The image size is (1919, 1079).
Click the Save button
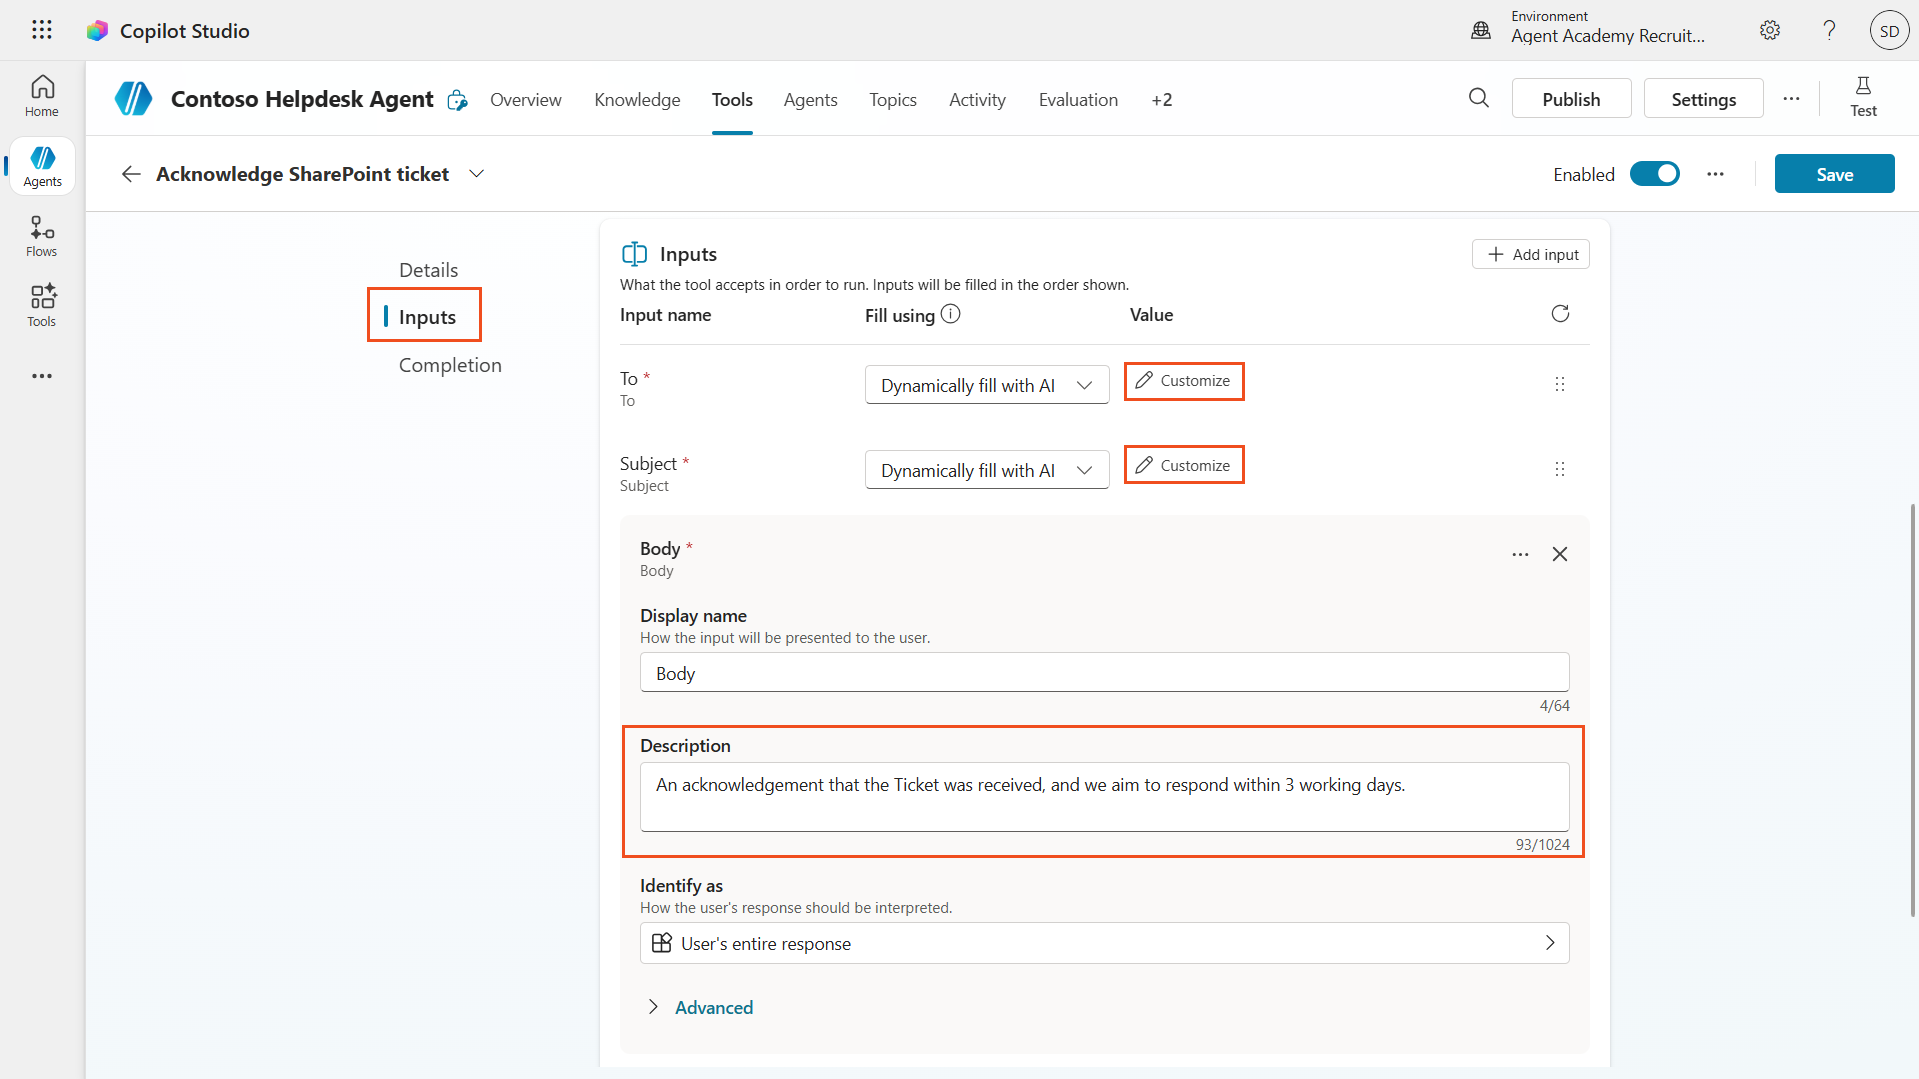pyautogui.click(x=1834, y=174)
